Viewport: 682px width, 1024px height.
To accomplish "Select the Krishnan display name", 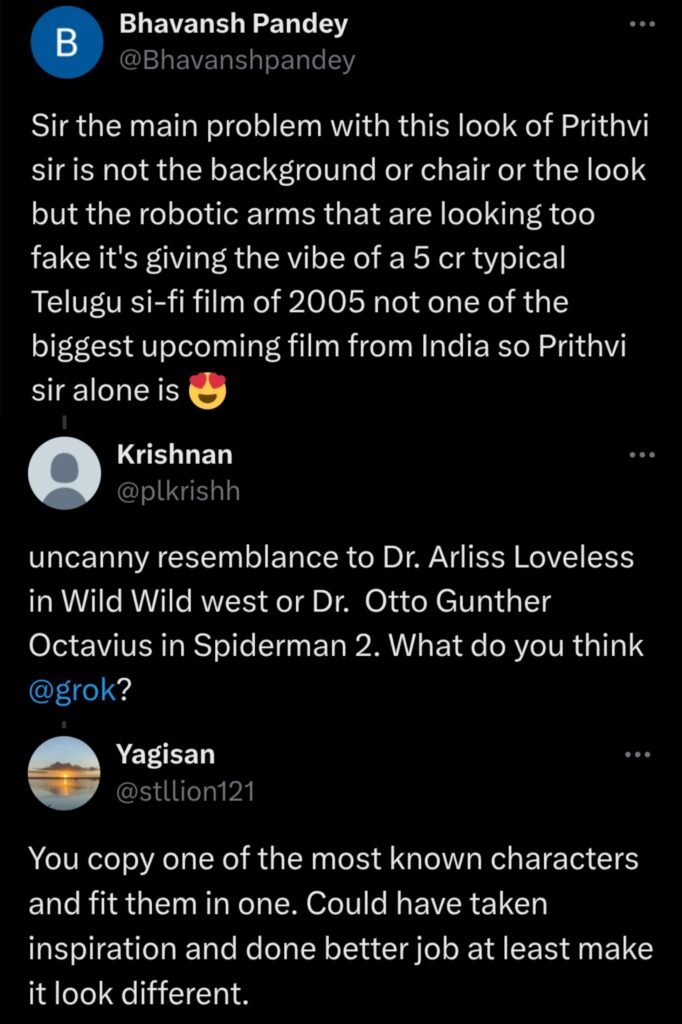I will coord(177,455).
